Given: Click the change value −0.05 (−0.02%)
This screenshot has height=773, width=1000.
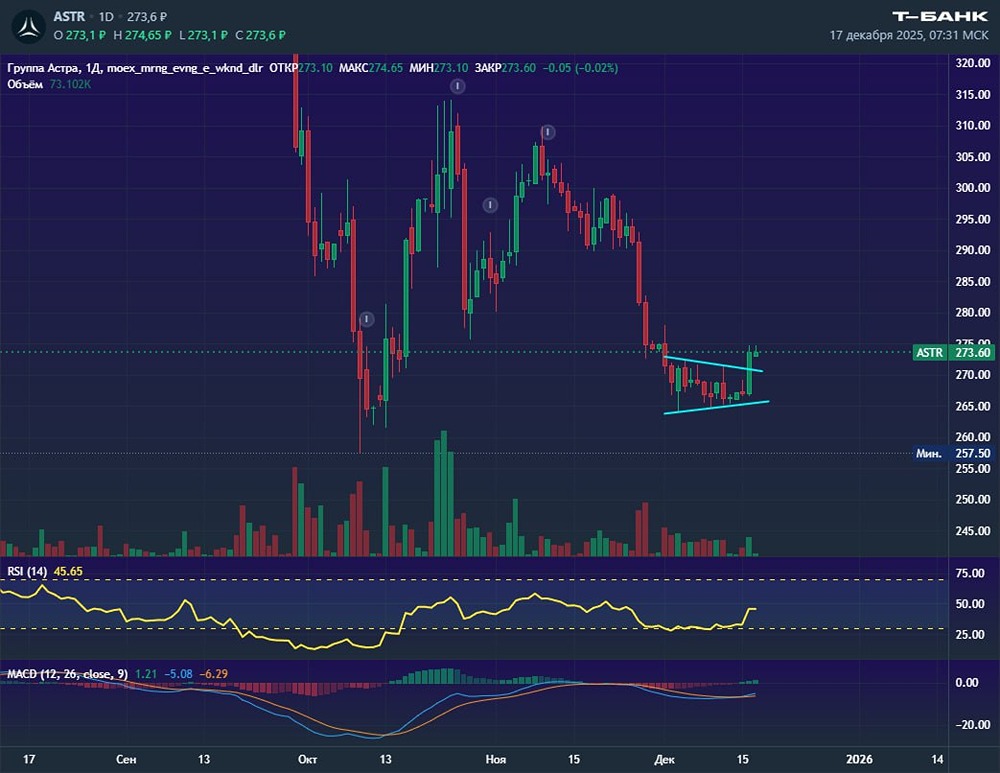Looking at the screenshot, I should pos(580,68).
